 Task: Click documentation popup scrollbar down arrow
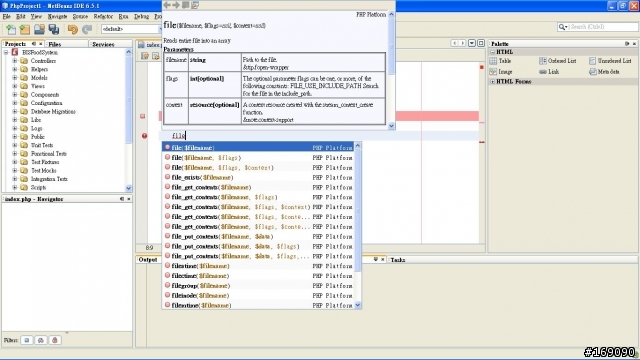391,126
